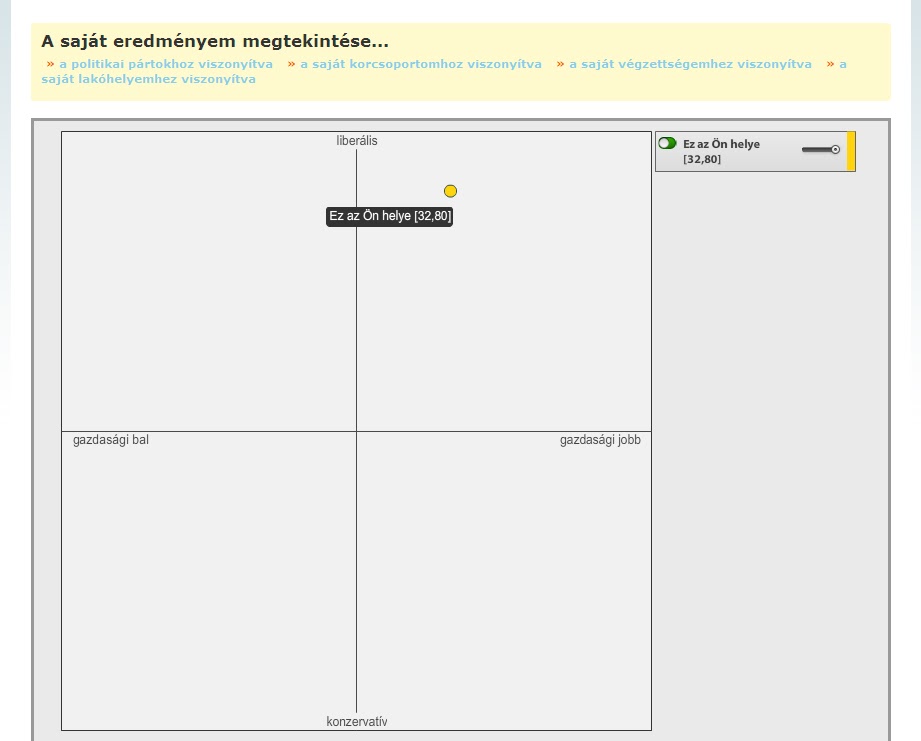Click the 'gazdasági bal' axis label
Image resolution: width=921 pixels, height=741 pixels.
point(111,440)
